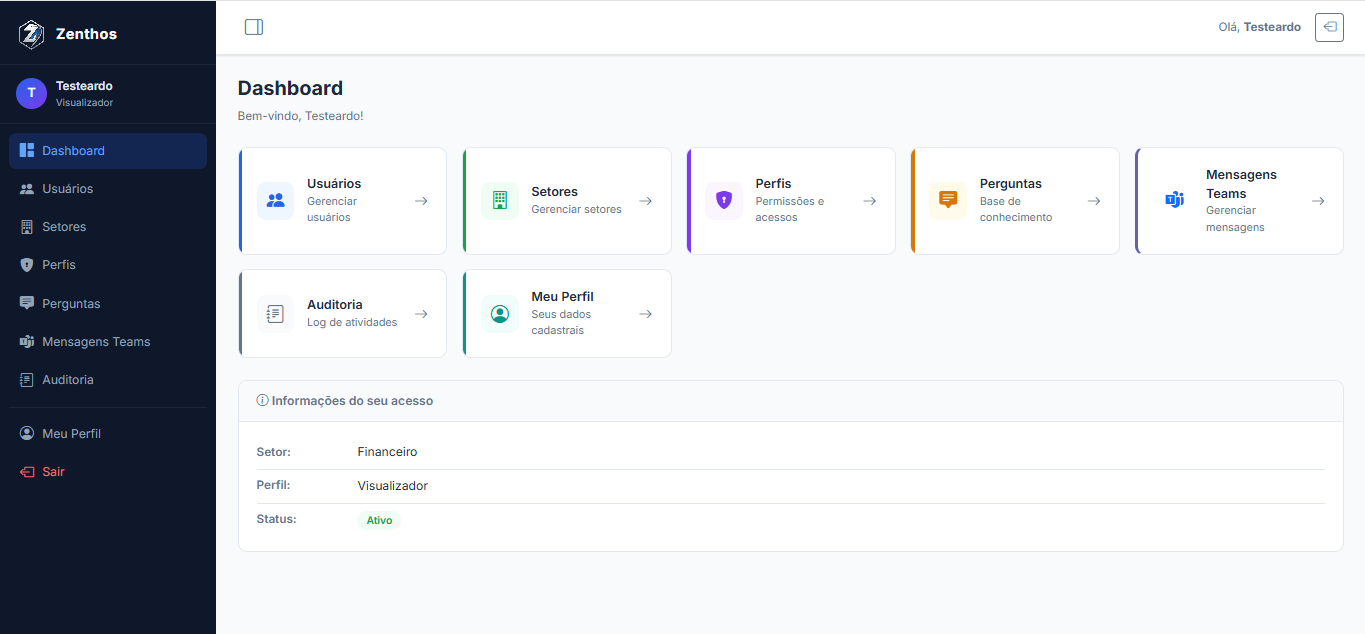The height and width of the screenshot is (634, 1365).
Task: Click the Usuários card people icon
Action: 276,201
